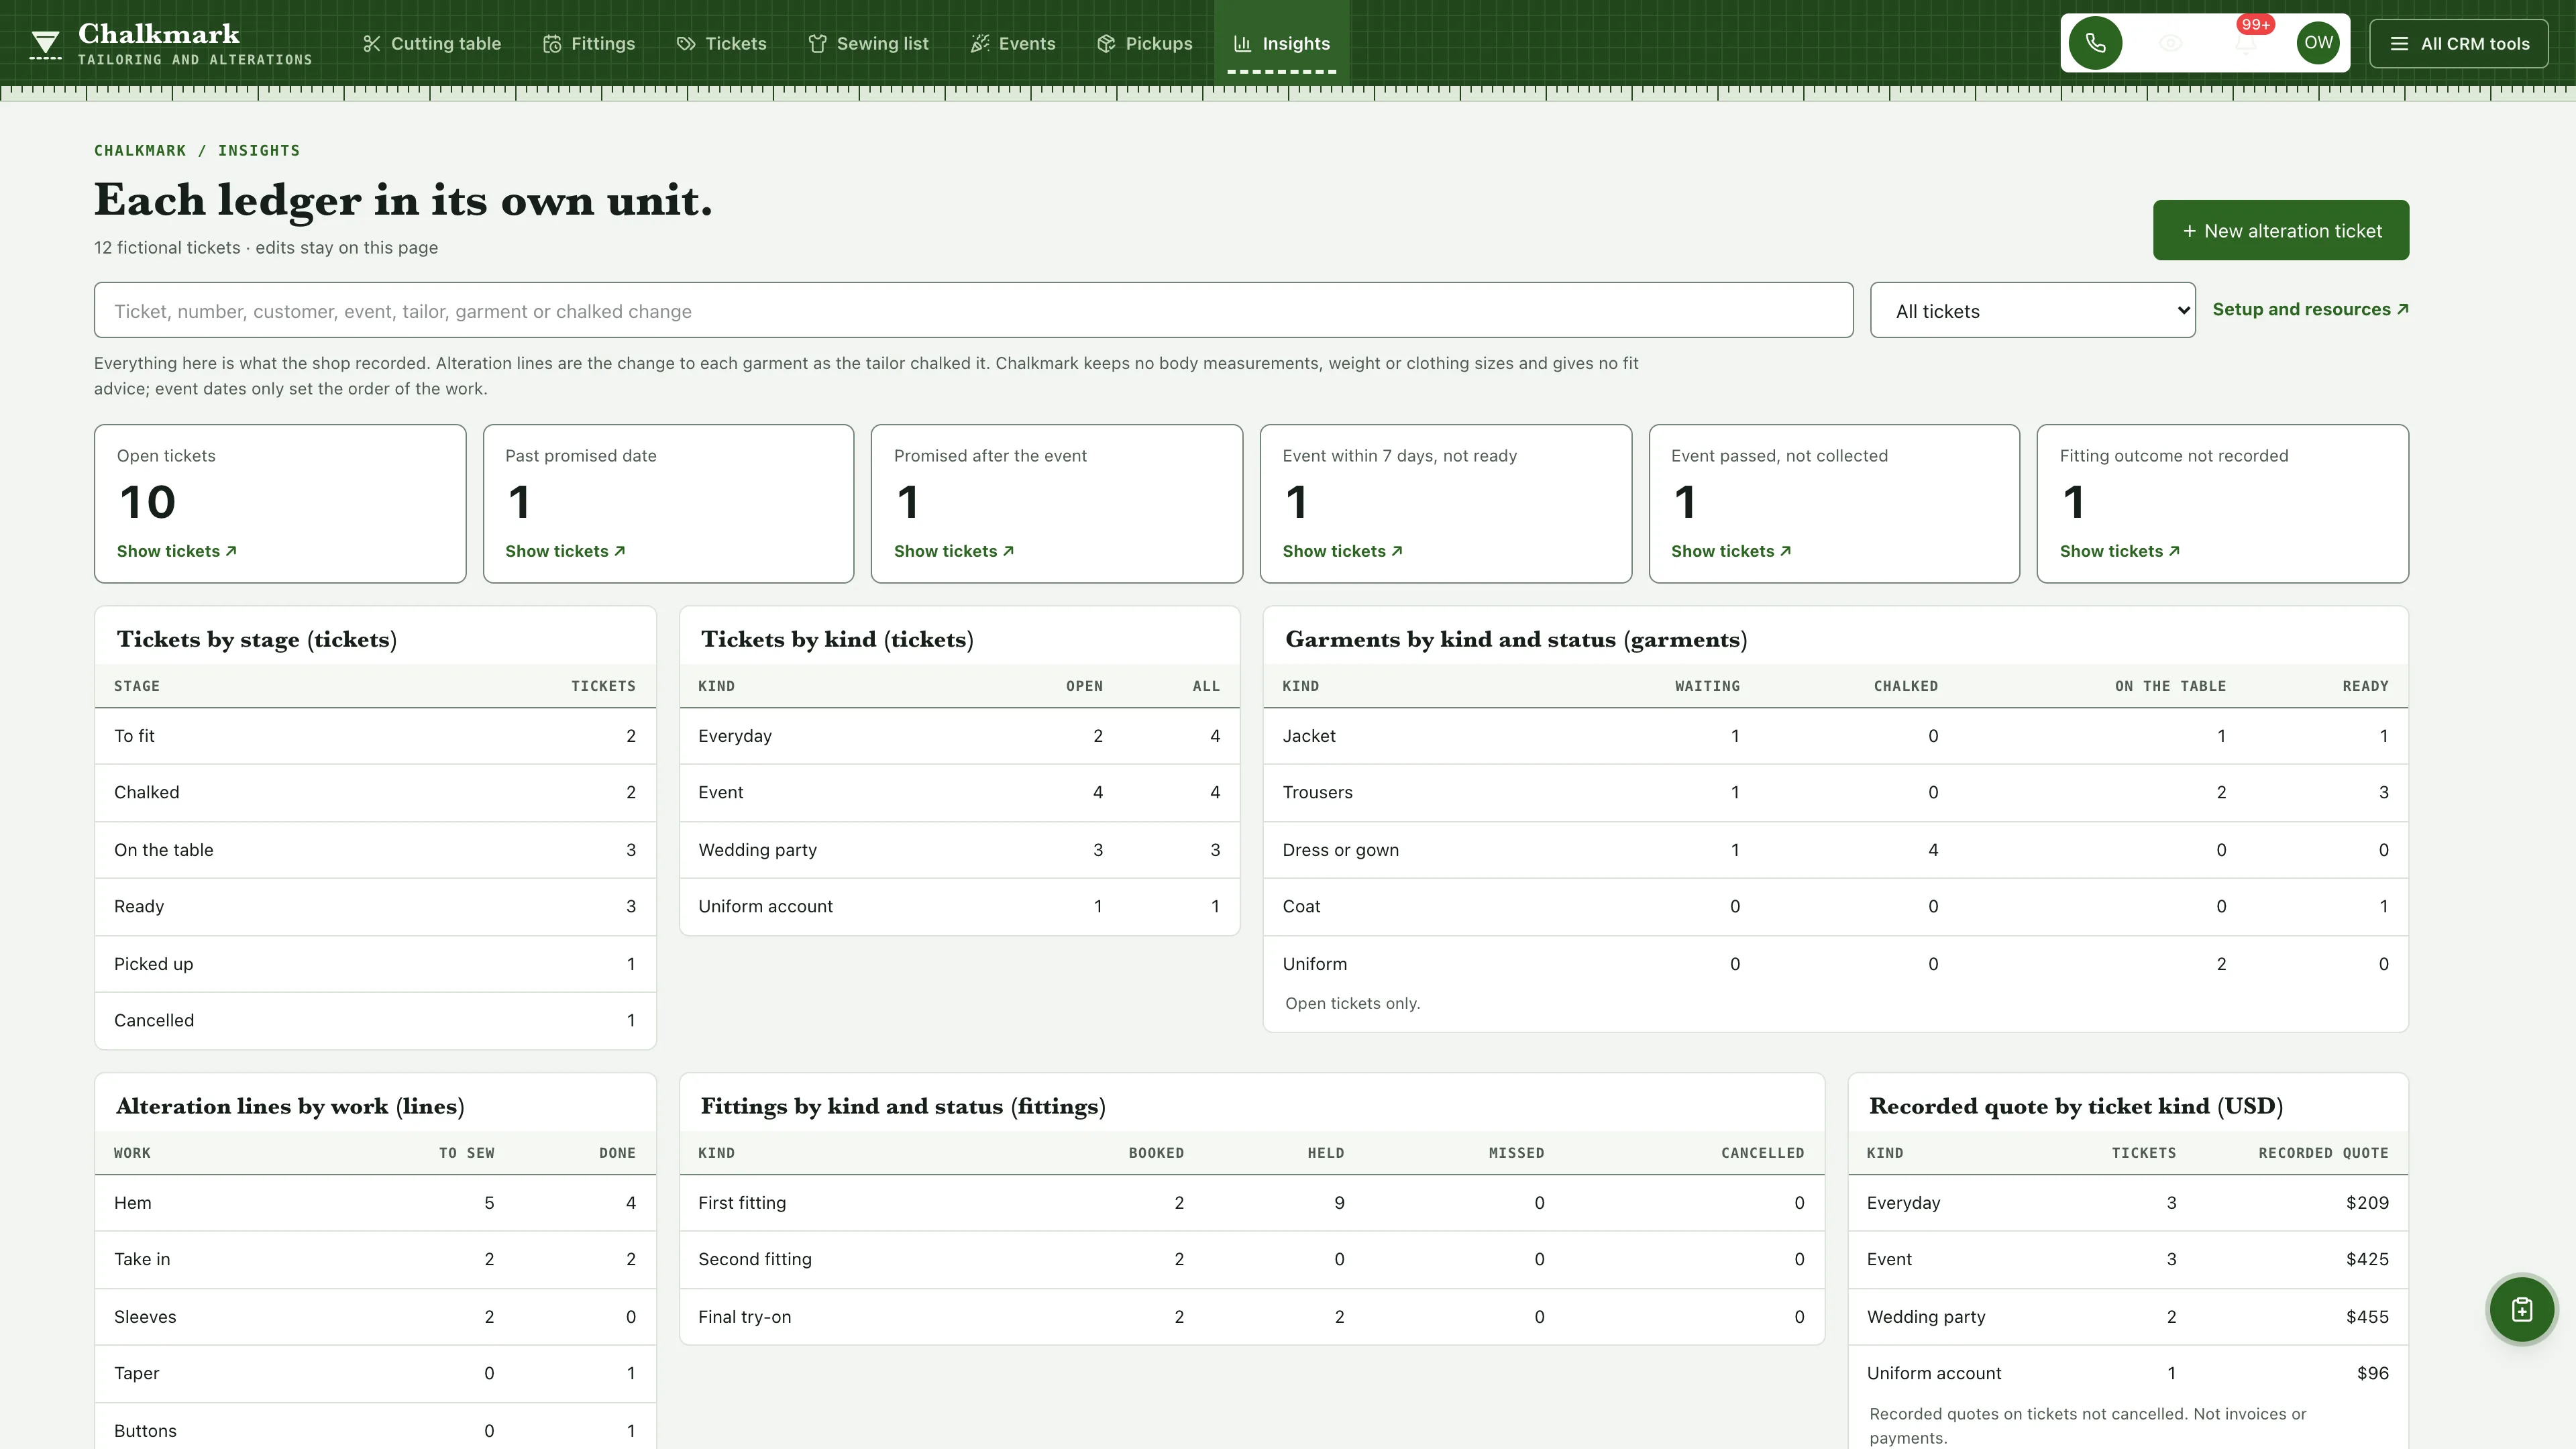This screenshot has width=2576, height=1449.
Task: Click the 'Wedding party' row in Tickets by kind
Action: [x=959, y=850]
